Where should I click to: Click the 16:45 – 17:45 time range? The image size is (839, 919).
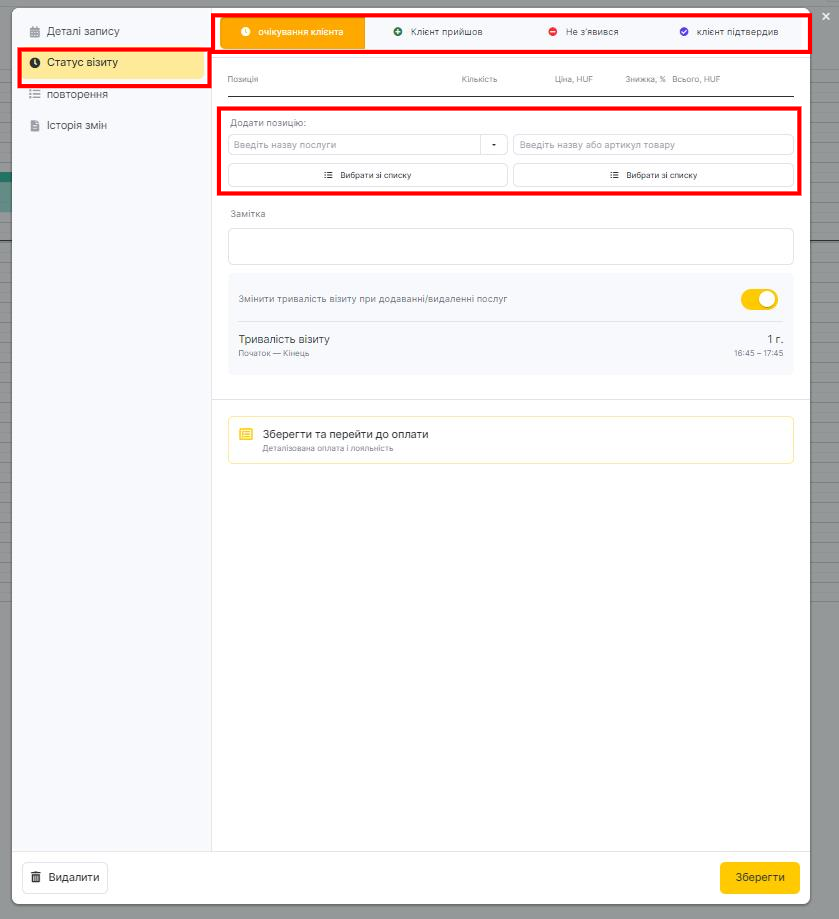point(758,353)
